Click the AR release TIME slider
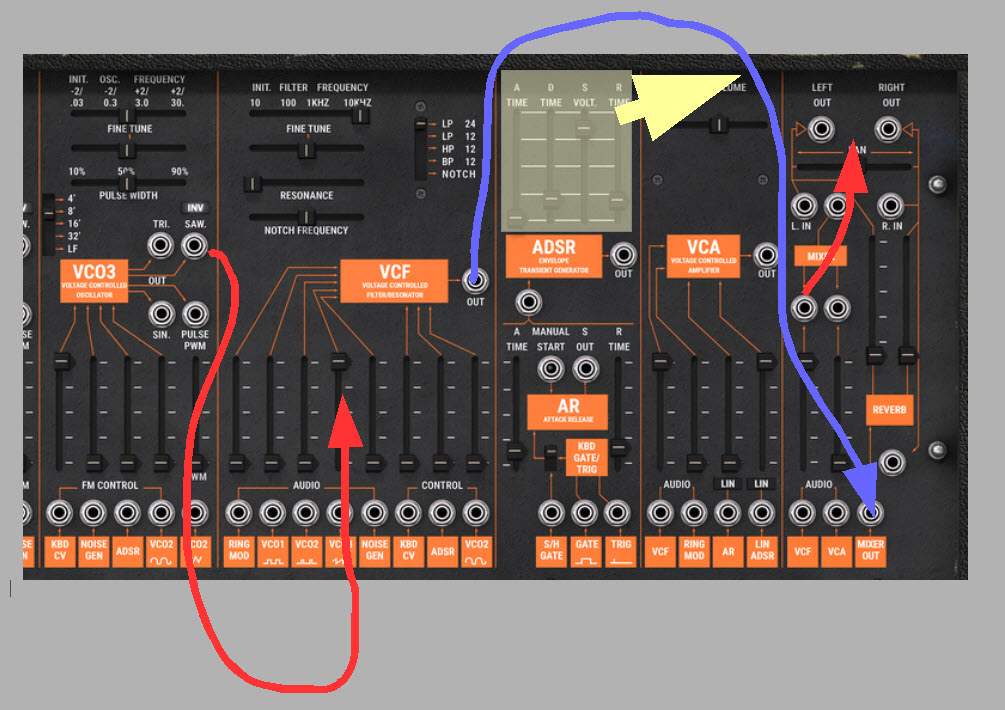 pos(618,413)
